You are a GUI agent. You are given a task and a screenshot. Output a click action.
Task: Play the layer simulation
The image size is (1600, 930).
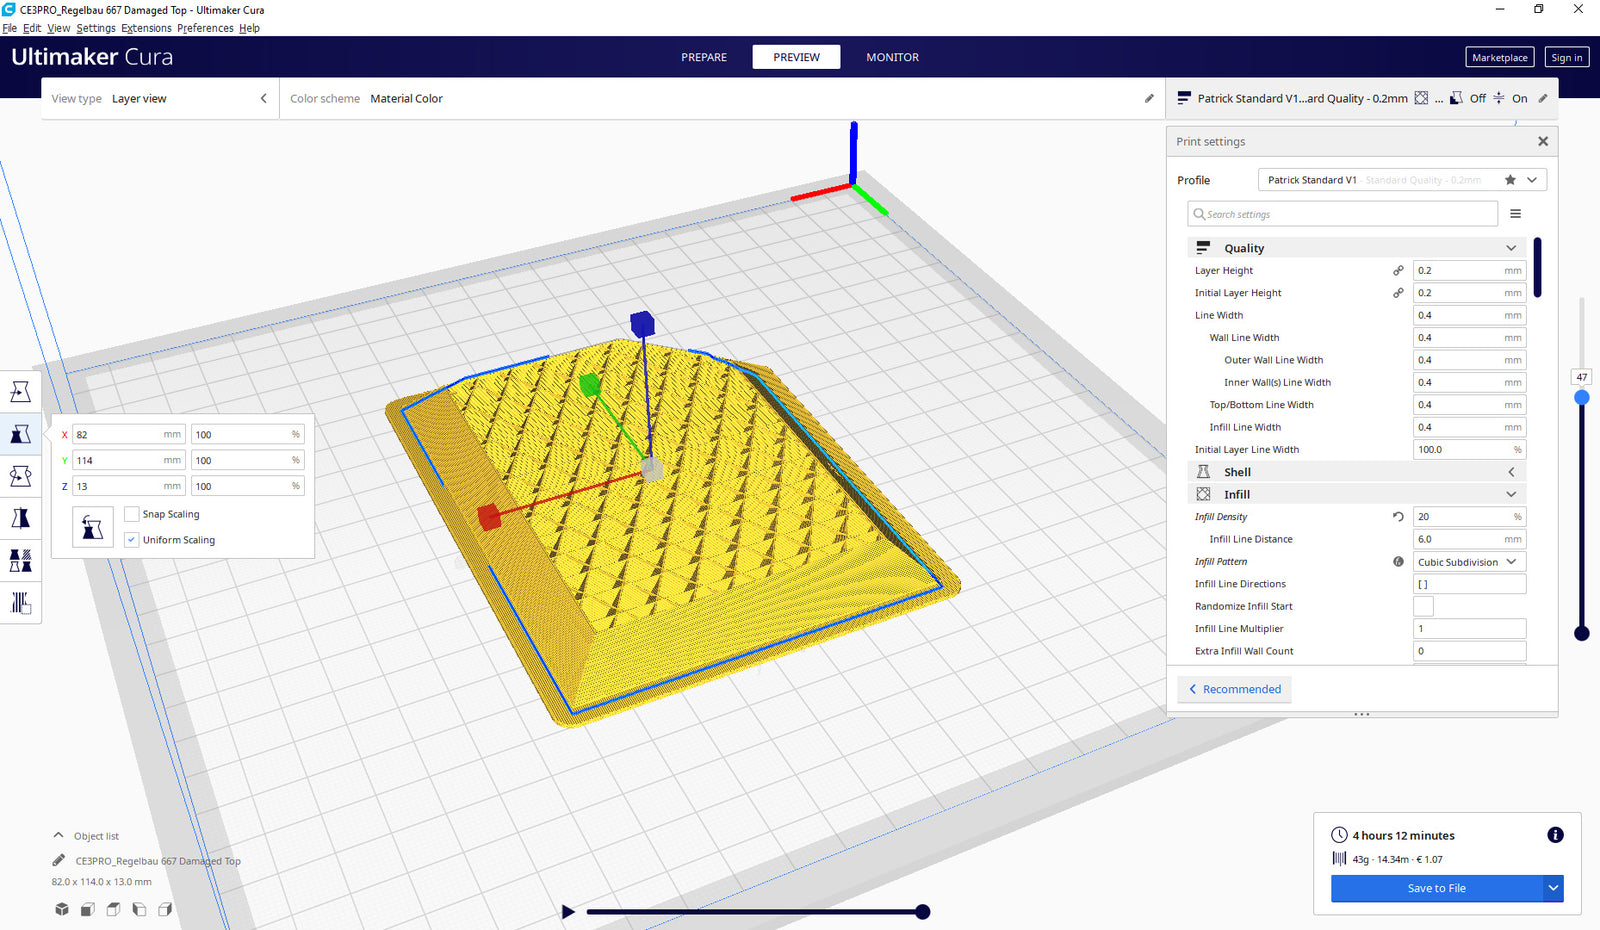click(x=568, y=911)
